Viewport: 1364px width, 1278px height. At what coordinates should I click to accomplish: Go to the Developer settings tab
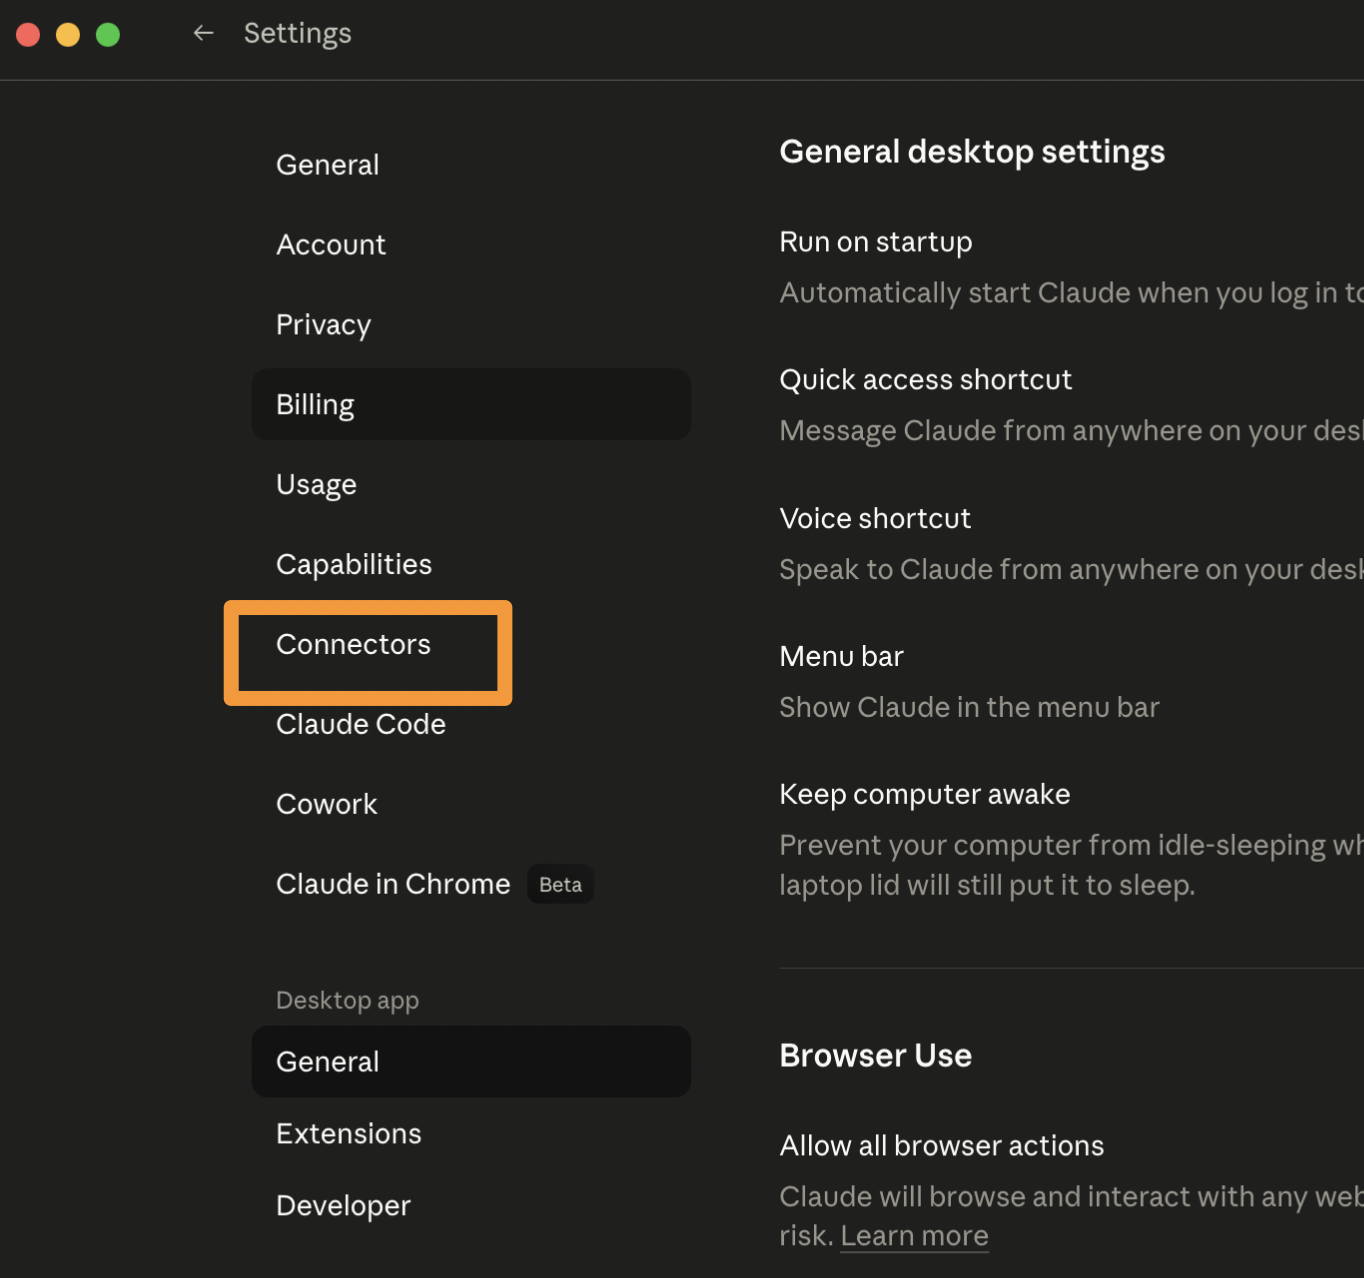coord(471,1205)
